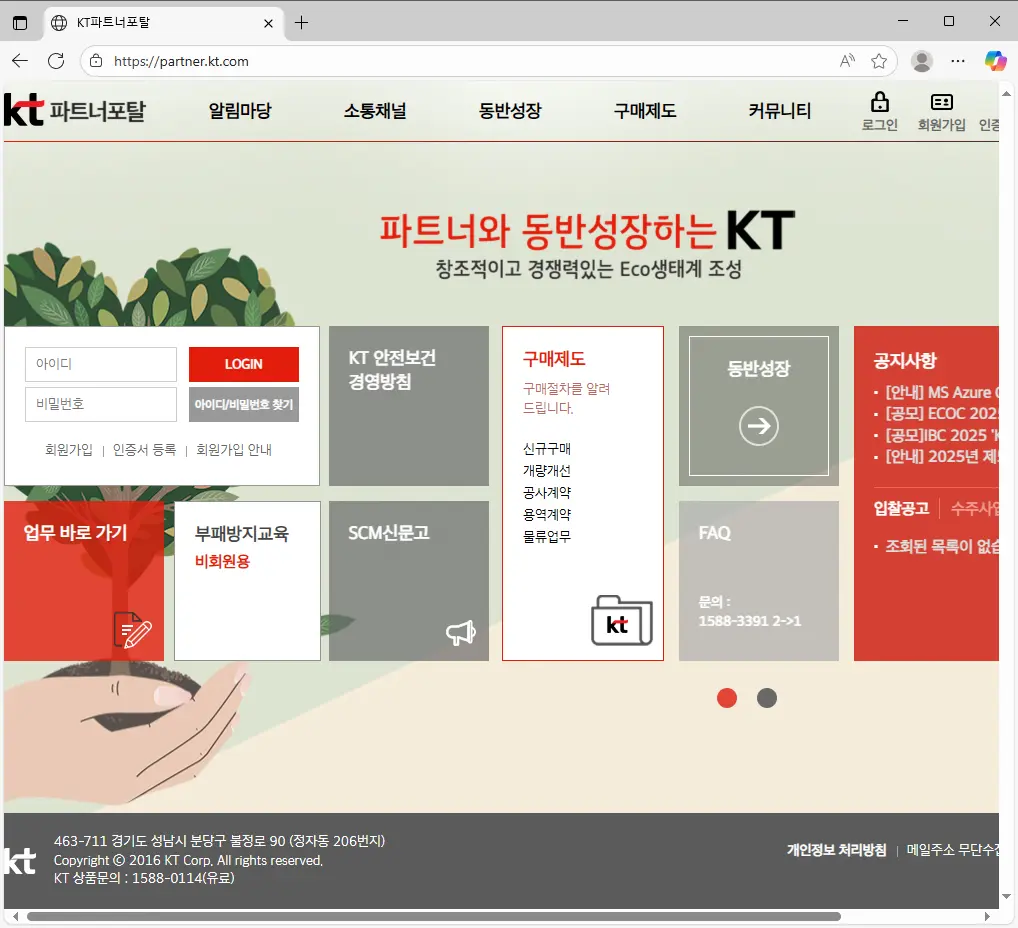Screen dimensions: 1018x928
Task: Open the browser profile menu
Action: click(921, 61)
